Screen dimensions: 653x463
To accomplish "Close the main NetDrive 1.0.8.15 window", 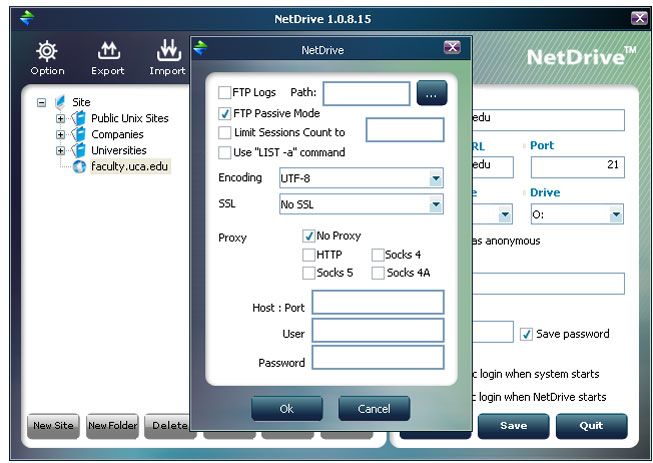I will (639, 18).
